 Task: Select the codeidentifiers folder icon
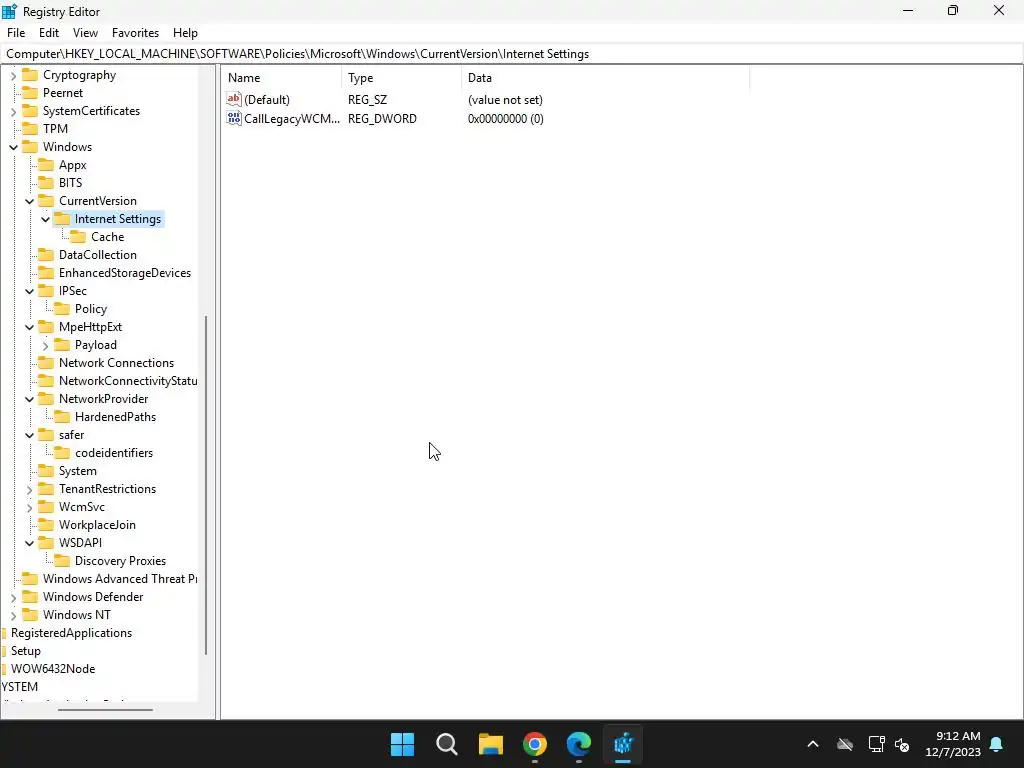coord(61,453)
